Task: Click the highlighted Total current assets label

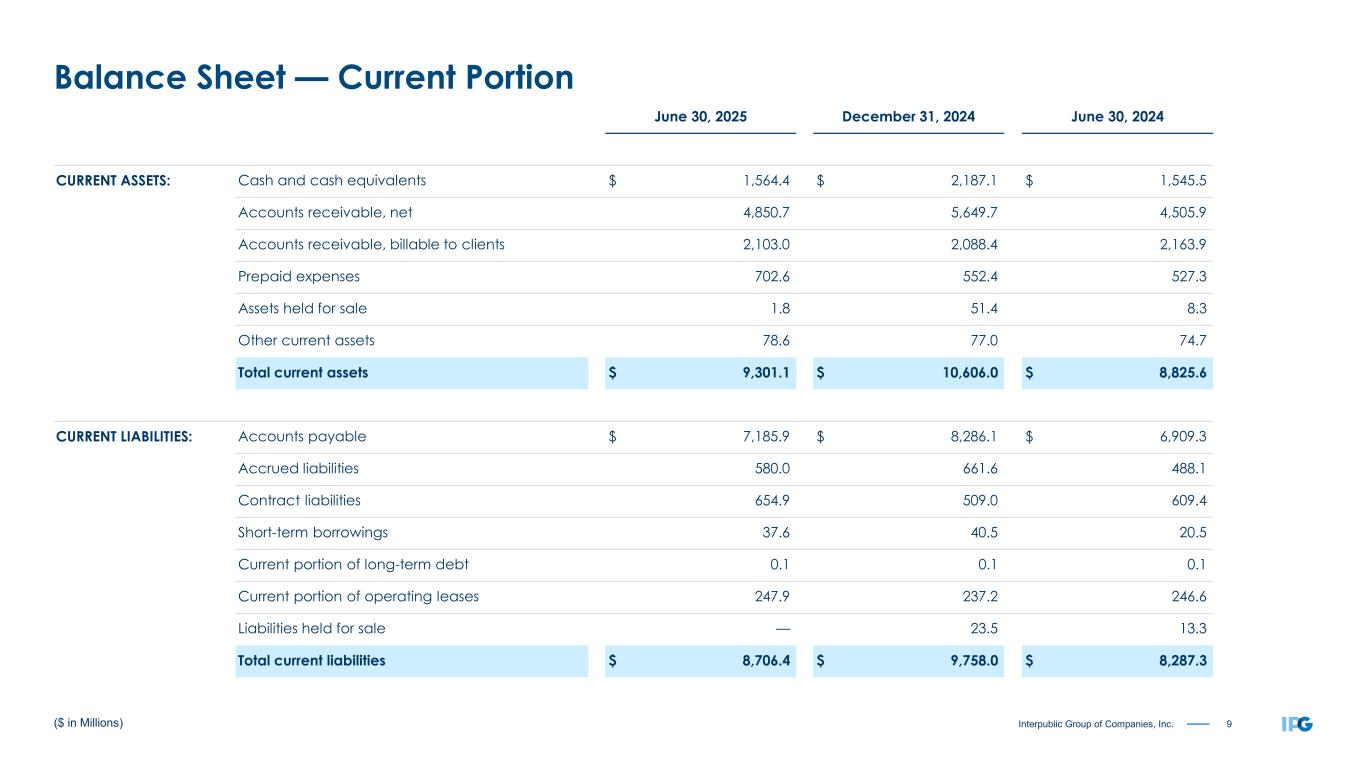Action: pyautogui.click(x=303, y=373)
